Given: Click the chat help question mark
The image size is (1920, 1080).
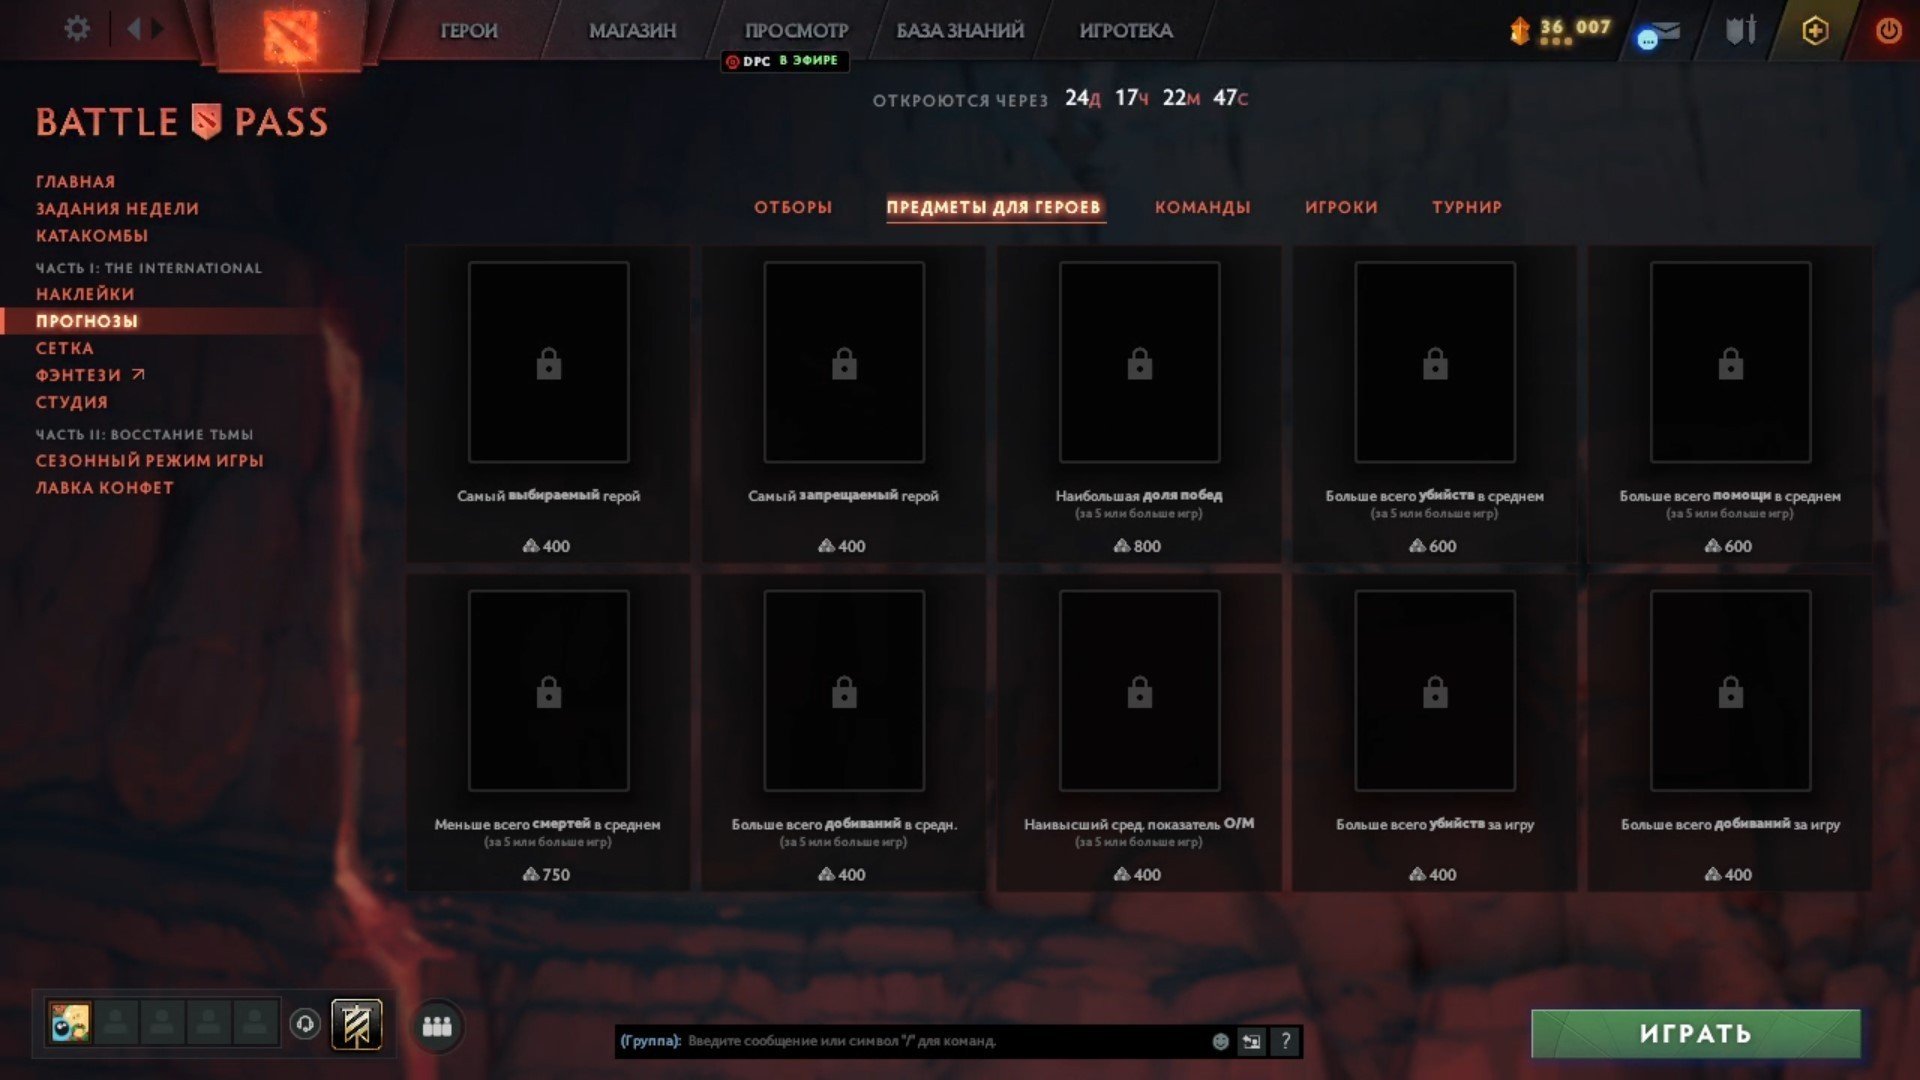Looking at the screenshot, I should [x=1286, y=1041].
